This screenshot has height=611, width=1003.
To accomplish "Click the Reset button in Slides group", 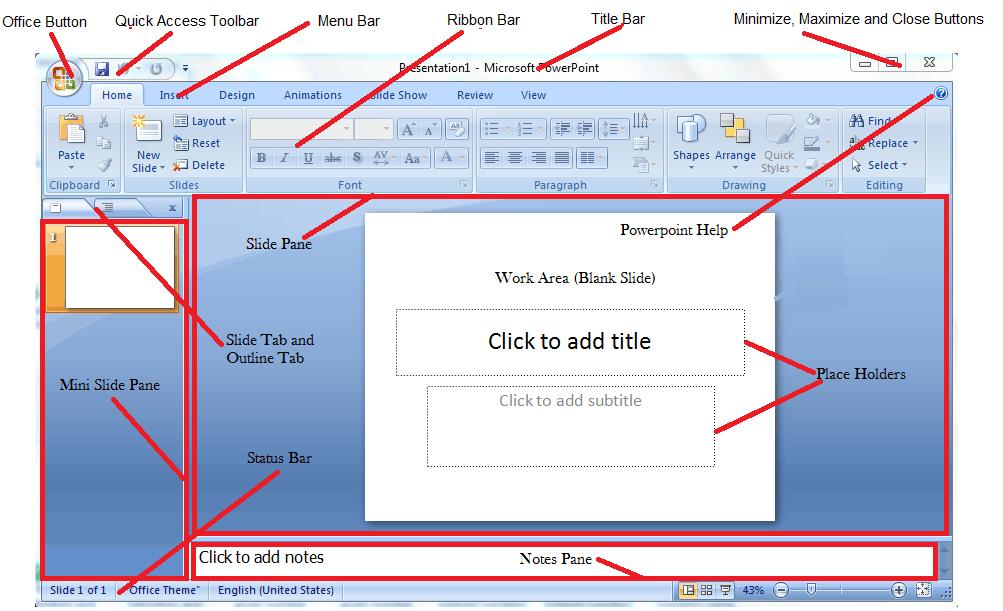I will click(197, 143).
